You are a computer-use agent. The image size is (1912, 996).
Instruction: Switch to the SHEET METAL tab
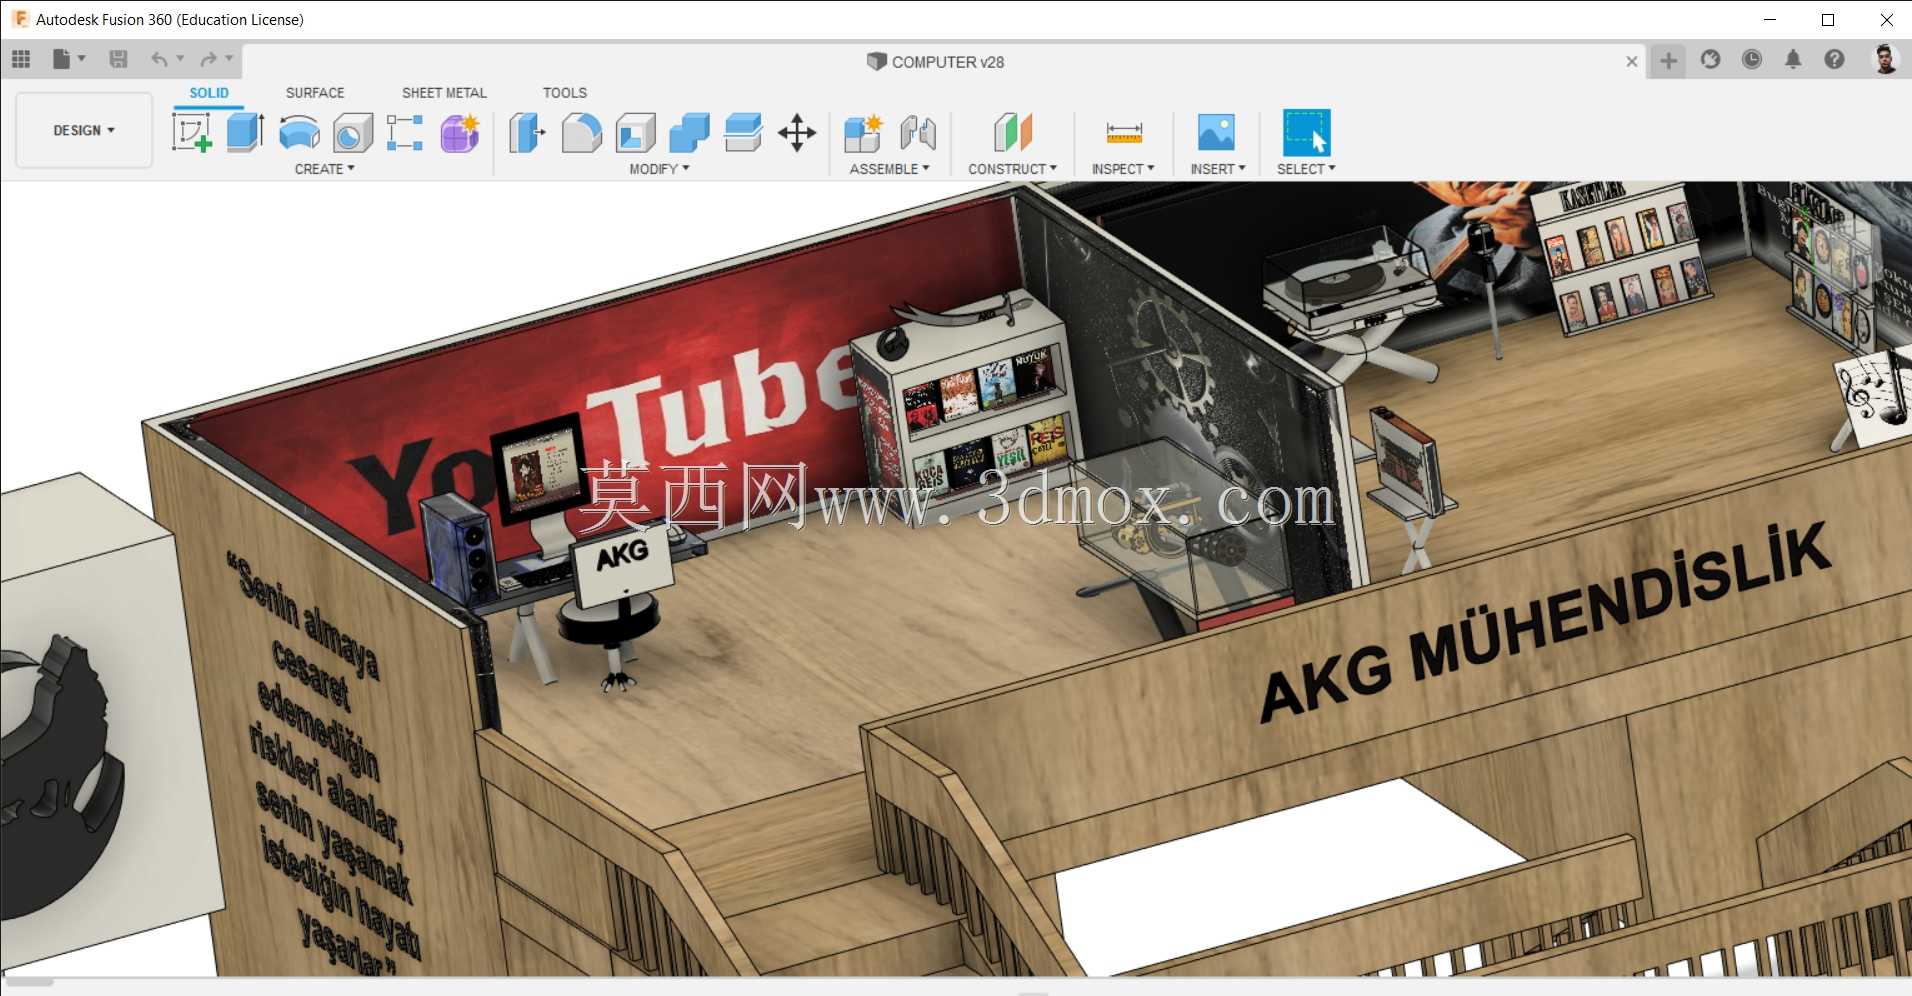tap(444, 93)
